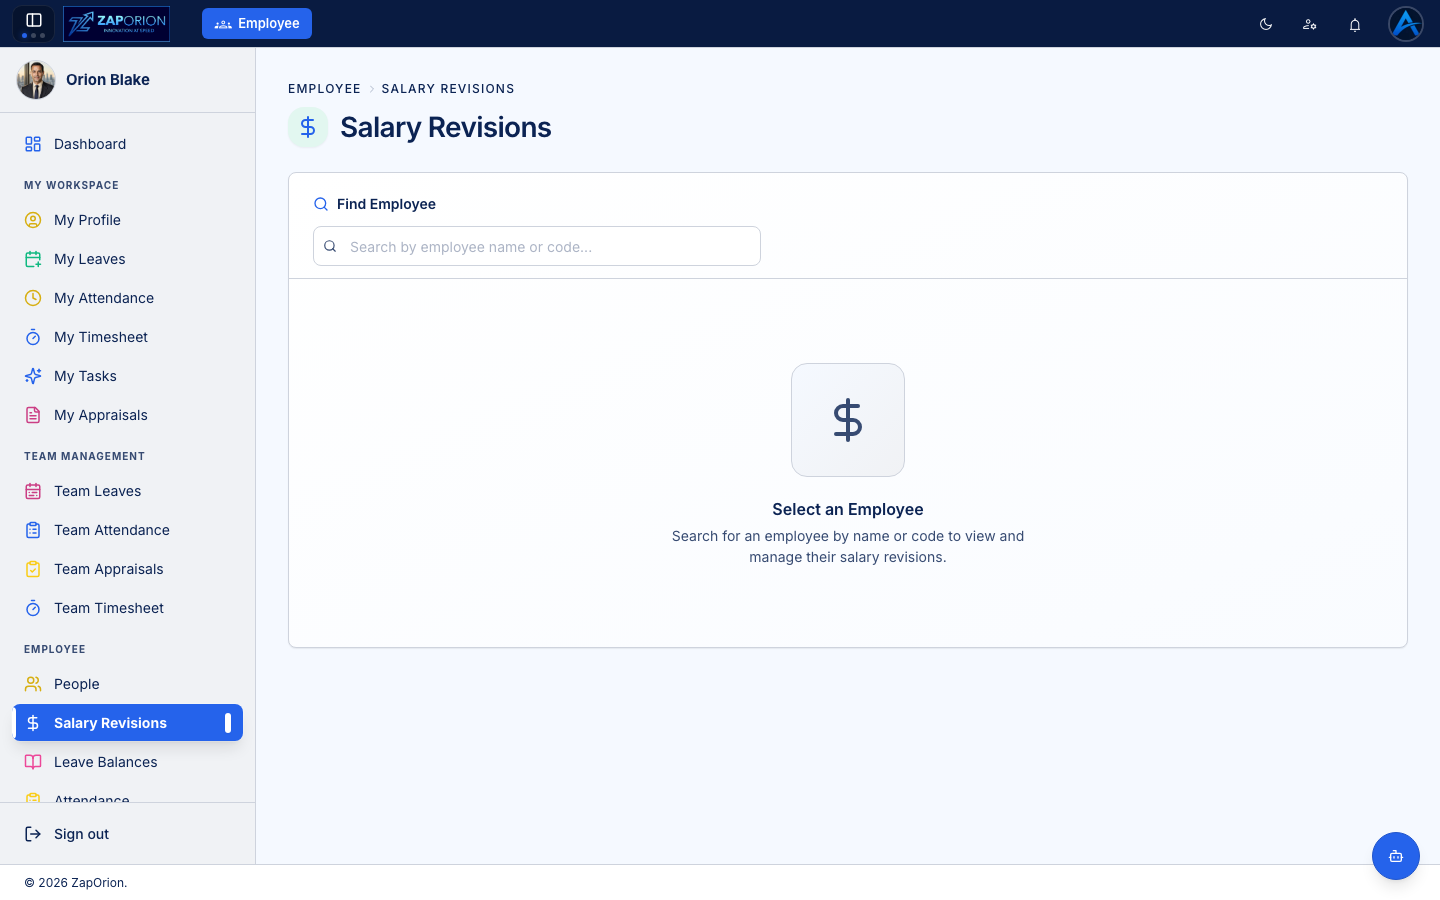Click the My Attendance clock icon
Image resolution: width=1440 pixels, height=900 pixels.
point(33,298)
